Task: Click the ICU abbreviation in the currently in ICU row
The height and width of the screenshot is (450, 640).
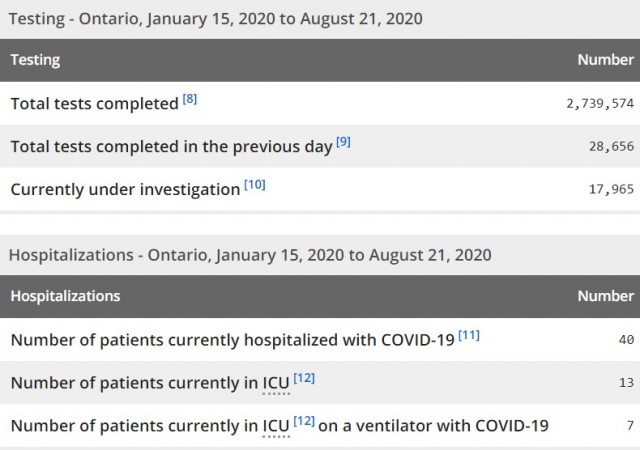Action: pos(274,382)
